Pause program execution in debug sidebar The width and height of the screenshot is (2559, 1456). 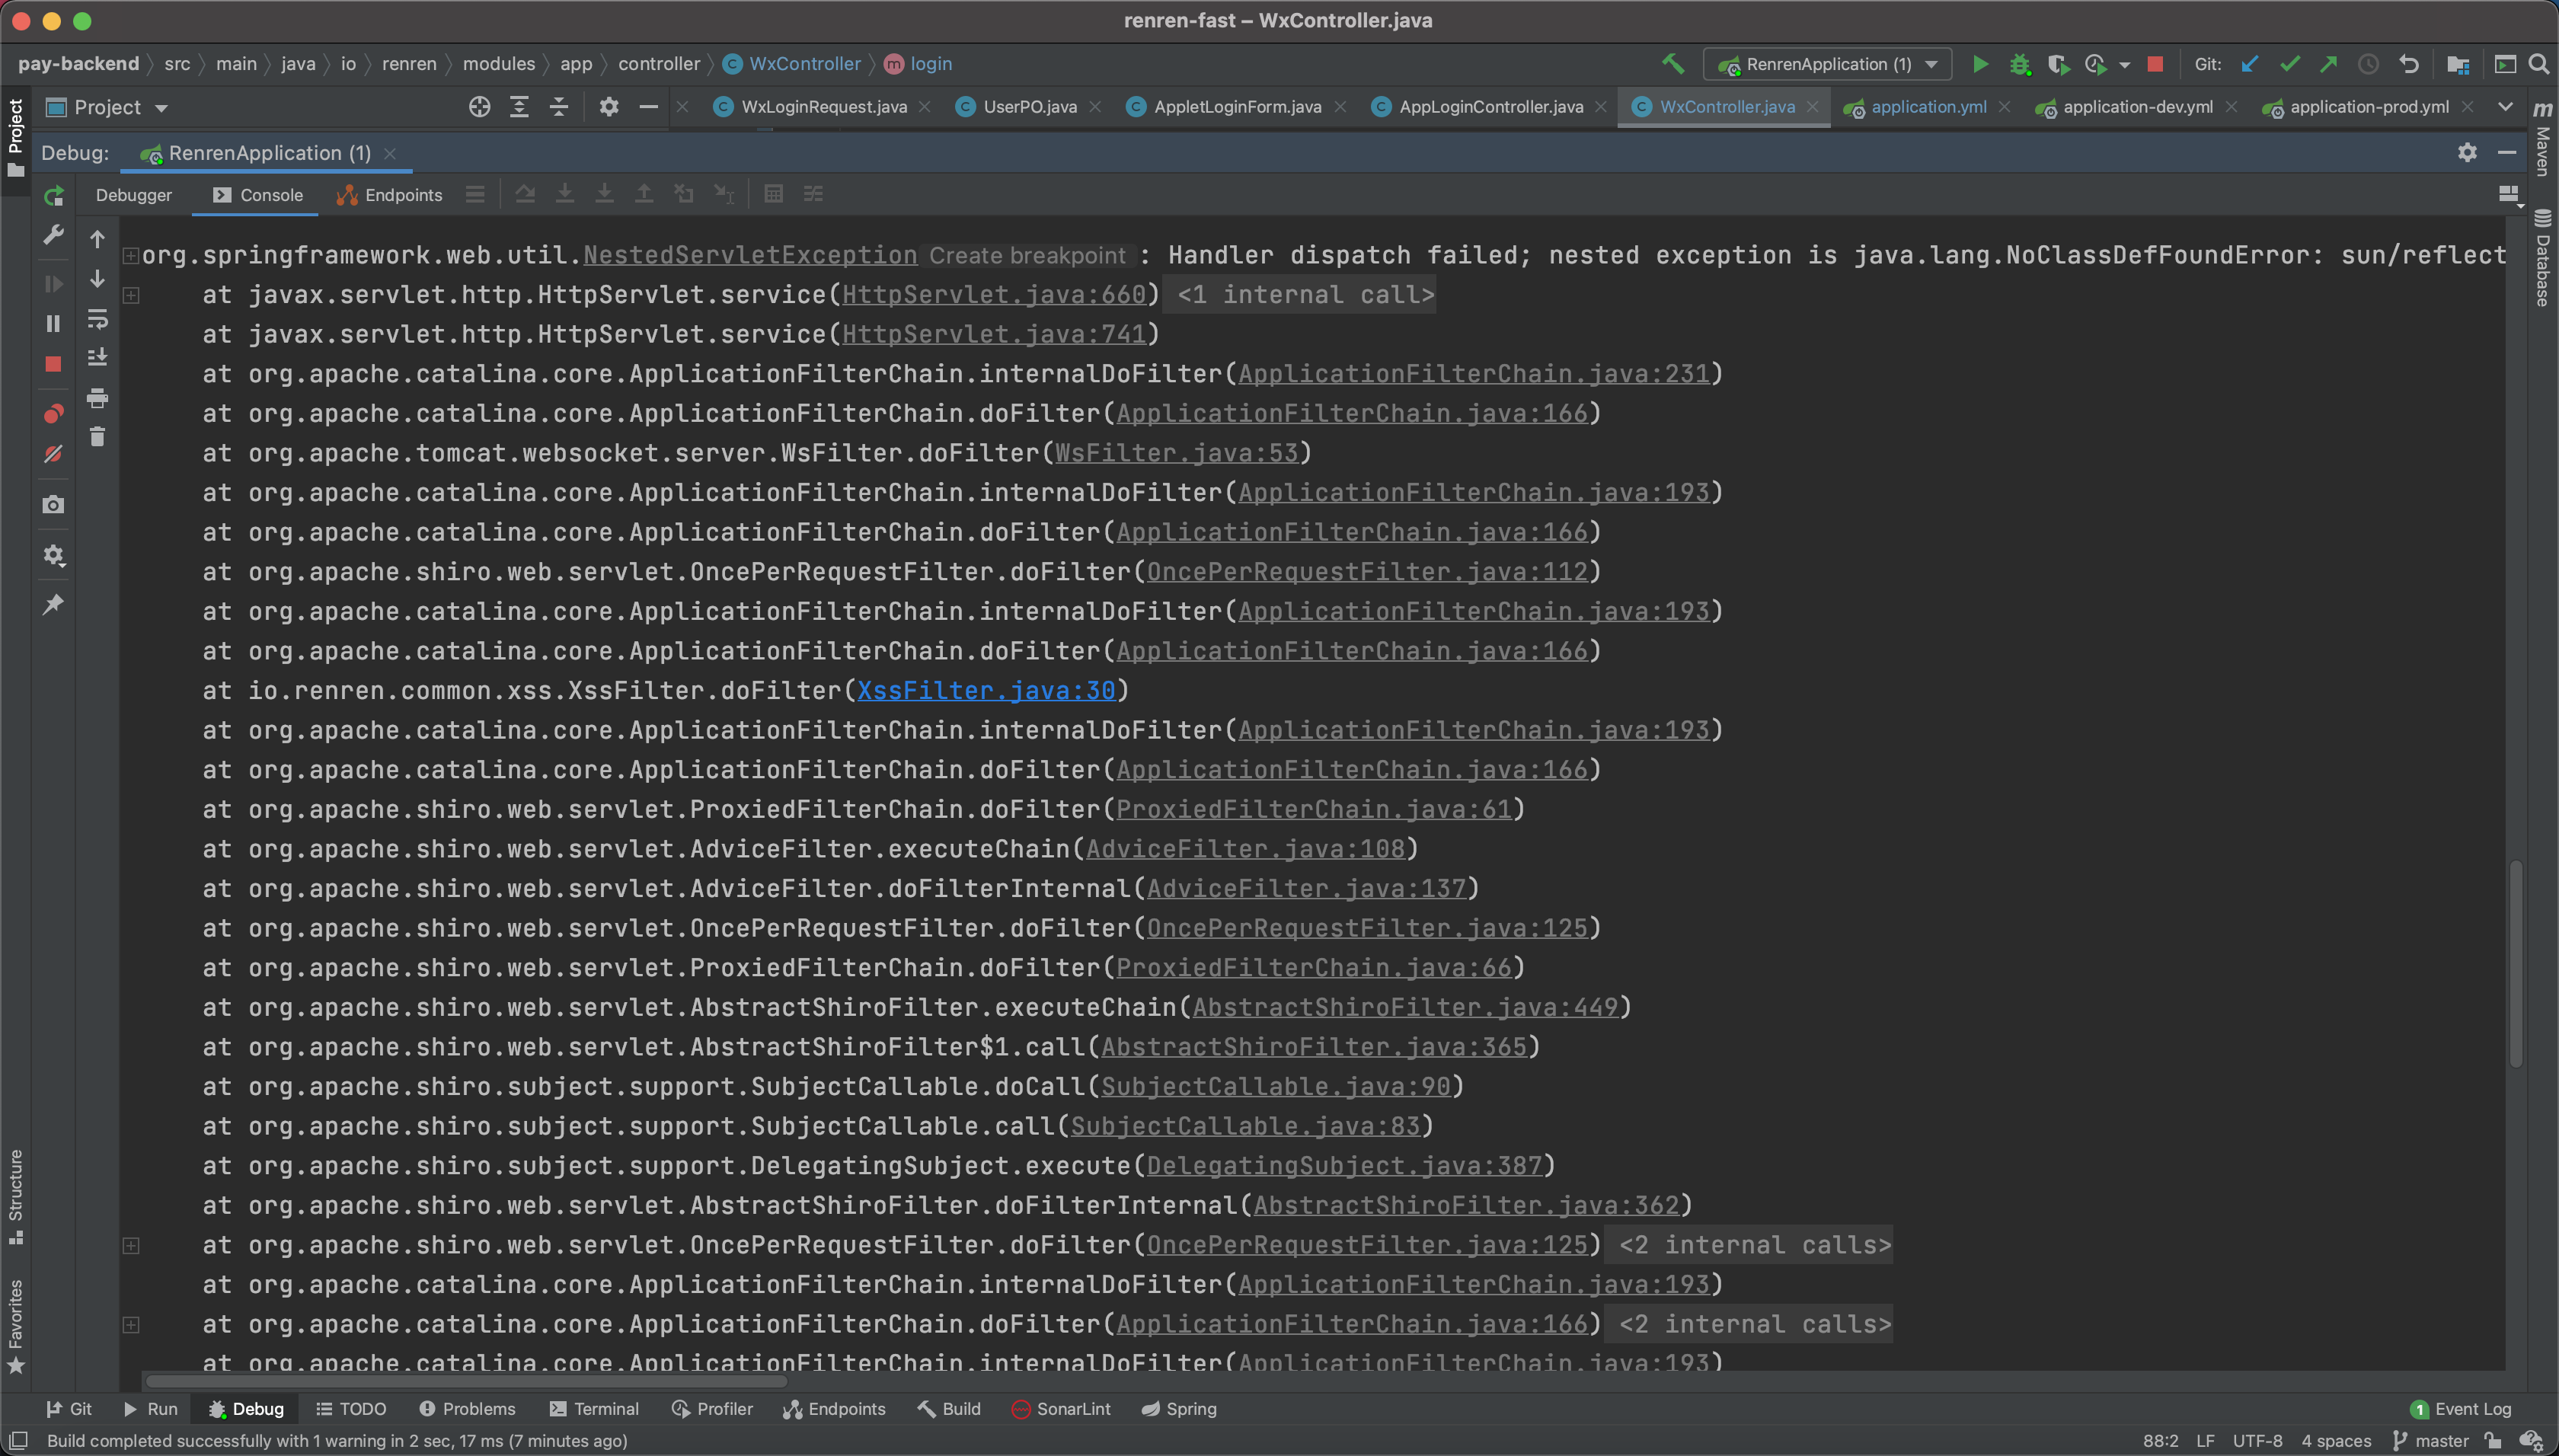click(x=54, y=323)
